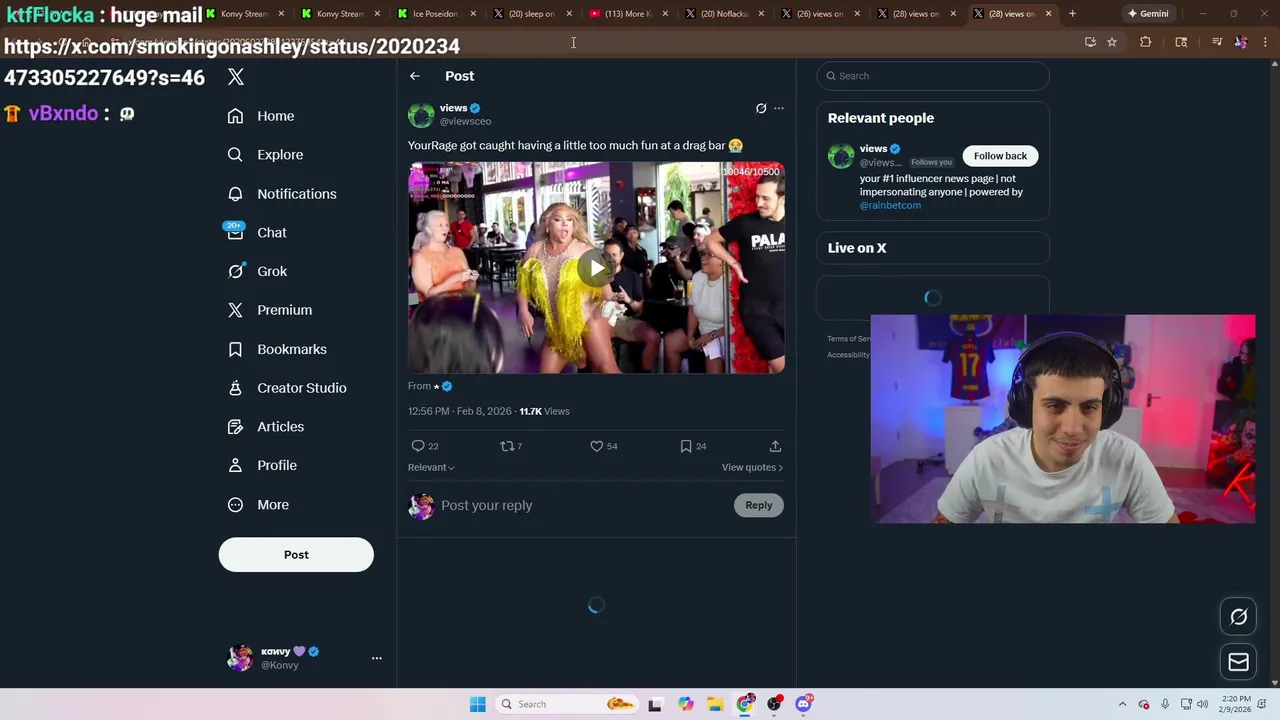Click the X logo in the sidebar
Viewport: 1280px width, 720px height.
coord(236,76)
